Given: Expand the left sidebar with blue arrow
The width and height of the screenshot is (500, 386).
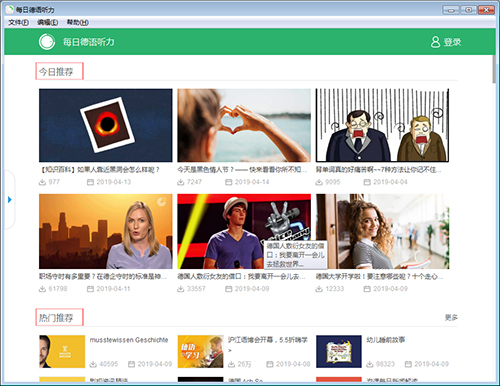Looking at the screenshot, I should [x=10, y=200].
